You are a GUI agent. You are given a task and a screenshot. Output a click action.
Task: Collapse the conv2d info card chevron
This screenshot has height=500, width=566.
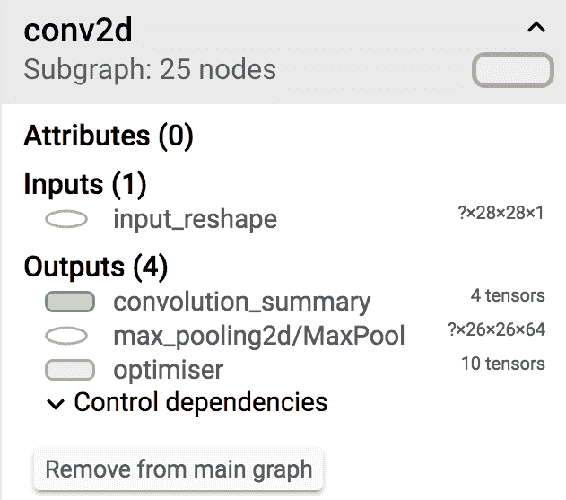(x=536, y=28)
